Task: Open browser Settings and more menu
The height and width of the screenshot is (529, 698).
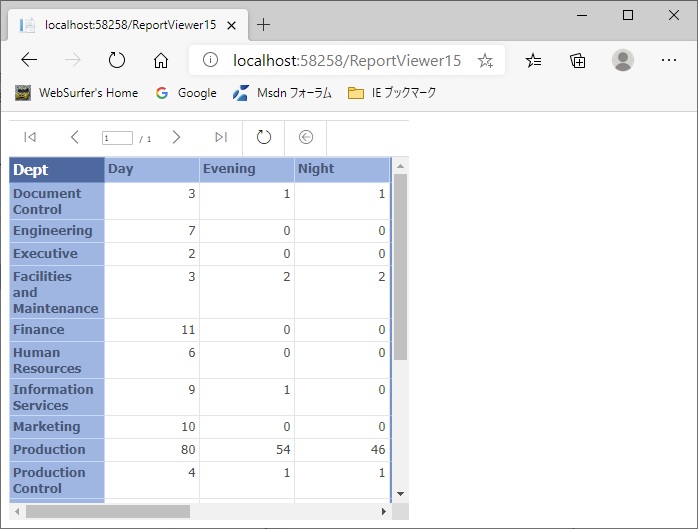Action: pos(669,60)
